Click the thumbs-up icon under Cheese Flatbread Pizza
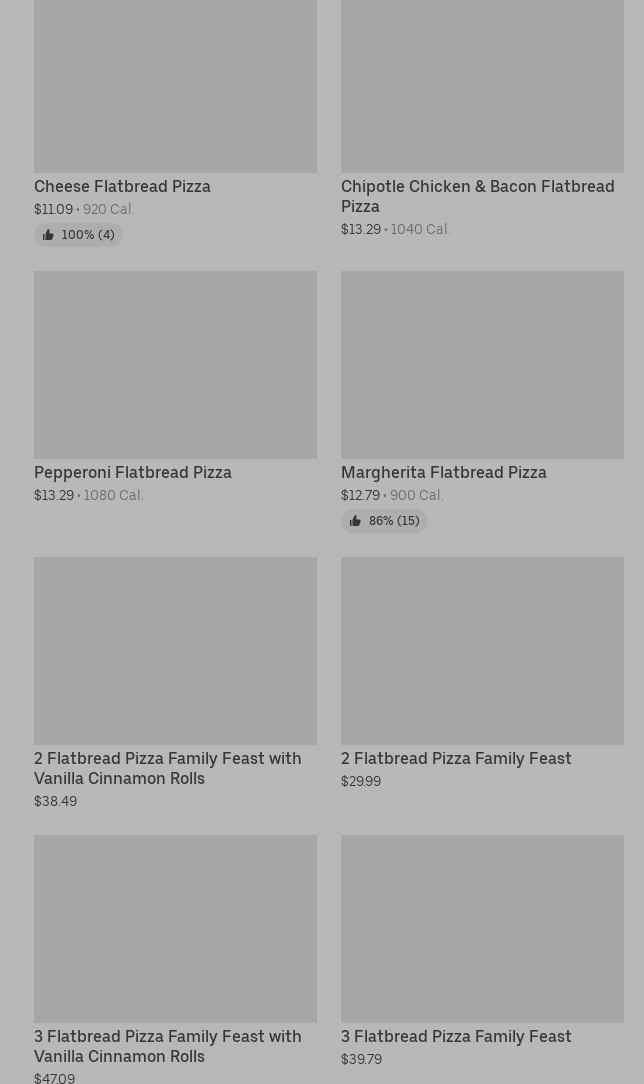The height and width of the screenshot is (1084, 644). point(48,235)
